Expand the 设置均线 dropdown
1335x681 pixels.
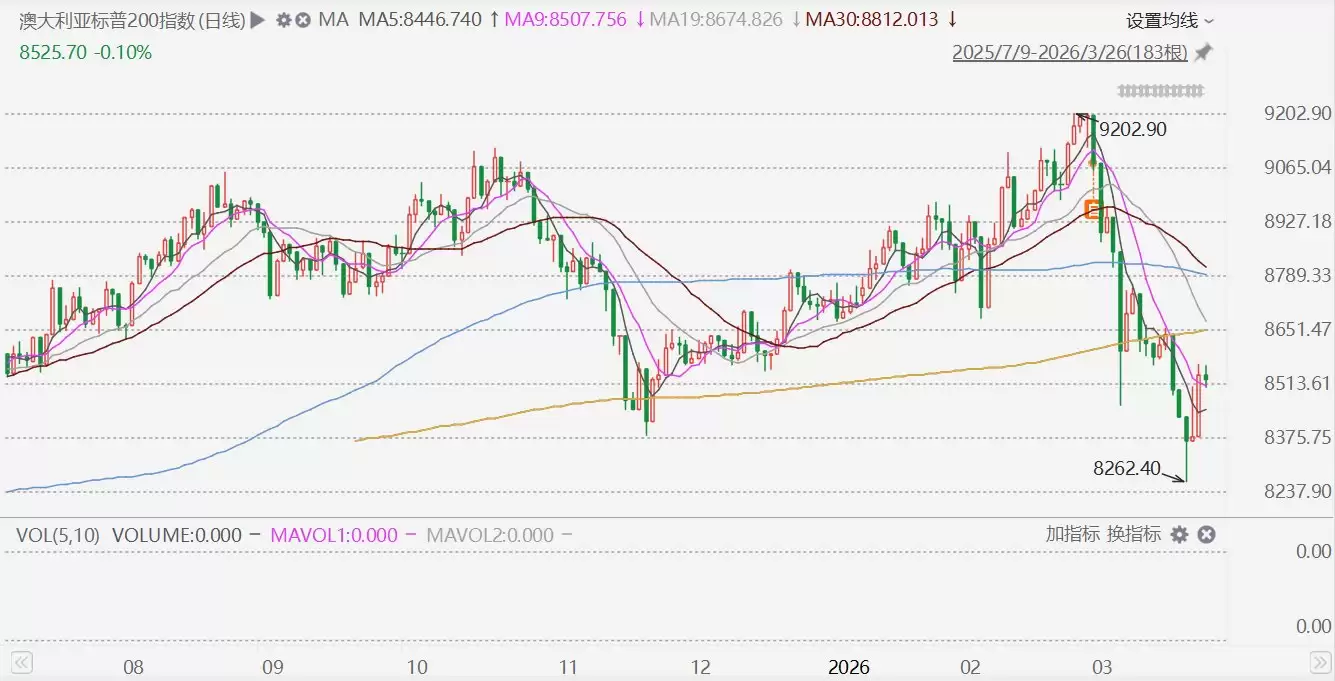(1170, 21)
